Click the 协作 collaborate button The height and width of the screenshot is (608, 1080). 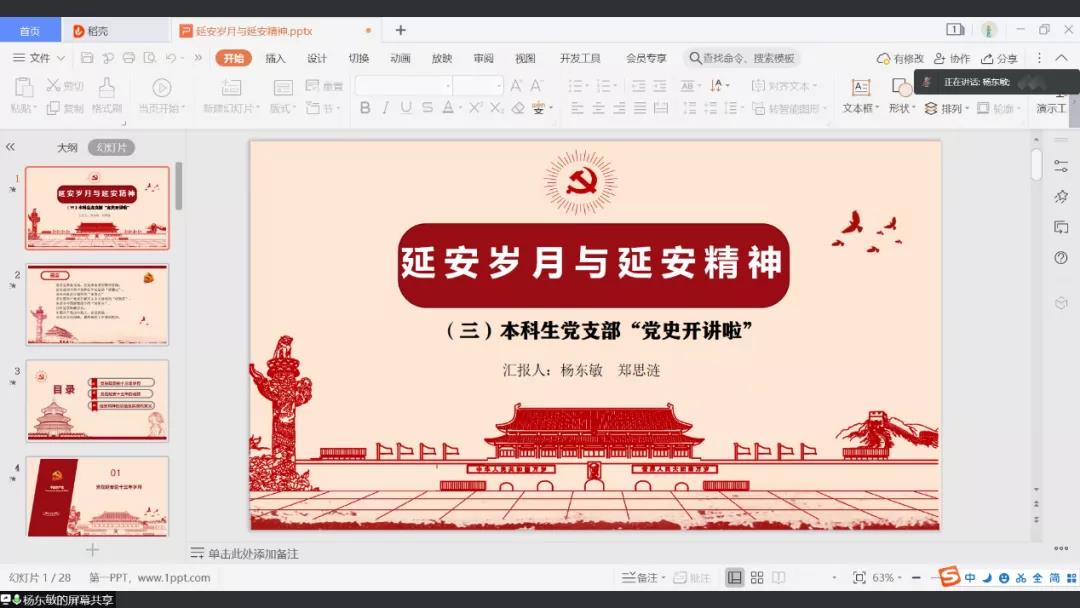(x=952, y=59)
